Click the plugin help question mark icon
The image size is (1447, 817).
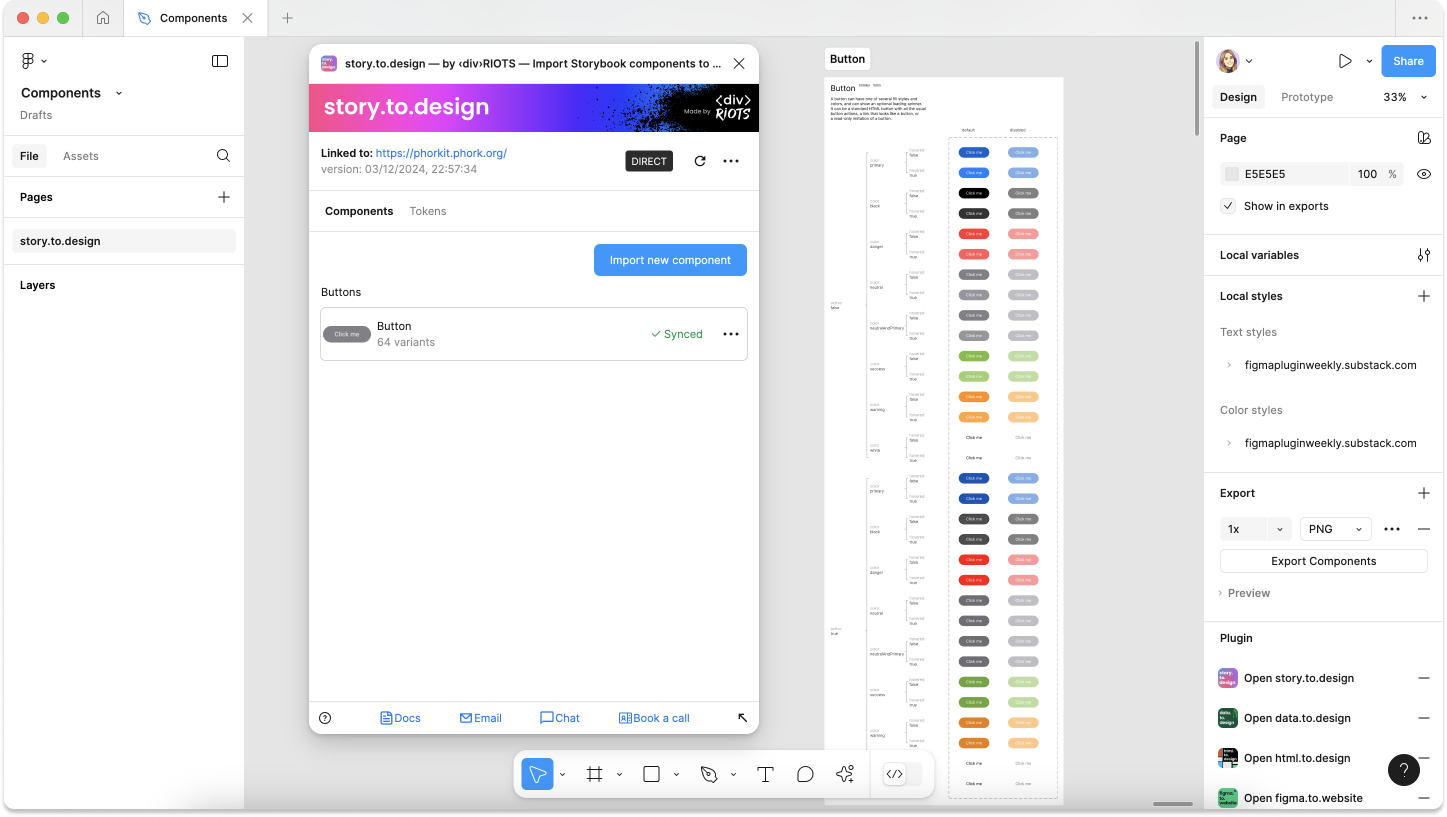(325, 718)
